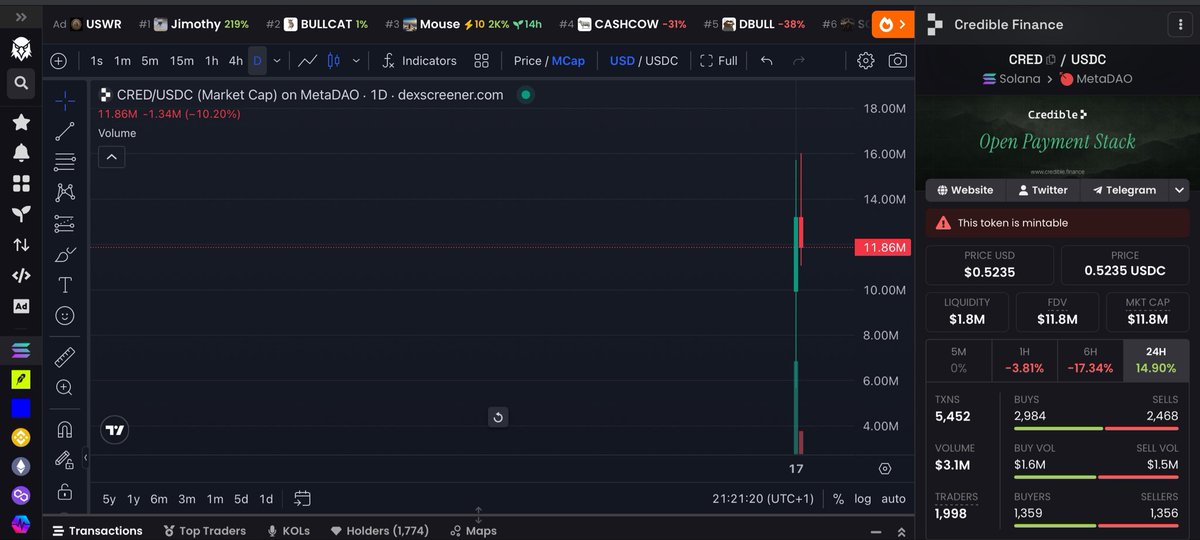Undo the last chart action
The image size is (1200, 540).
click(766, 61)
